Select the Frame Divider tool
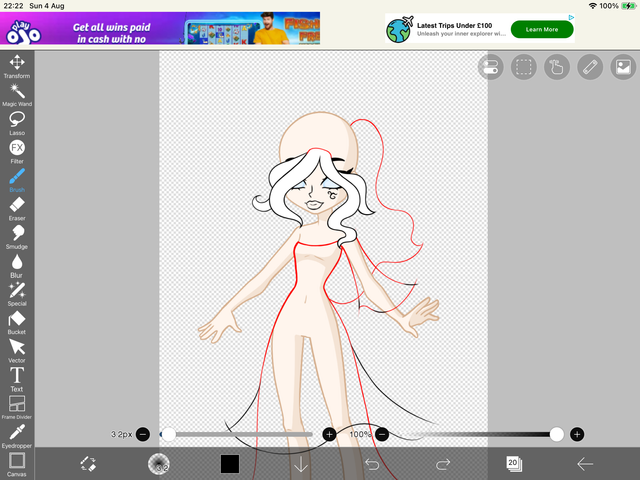 tap(17, 408)
